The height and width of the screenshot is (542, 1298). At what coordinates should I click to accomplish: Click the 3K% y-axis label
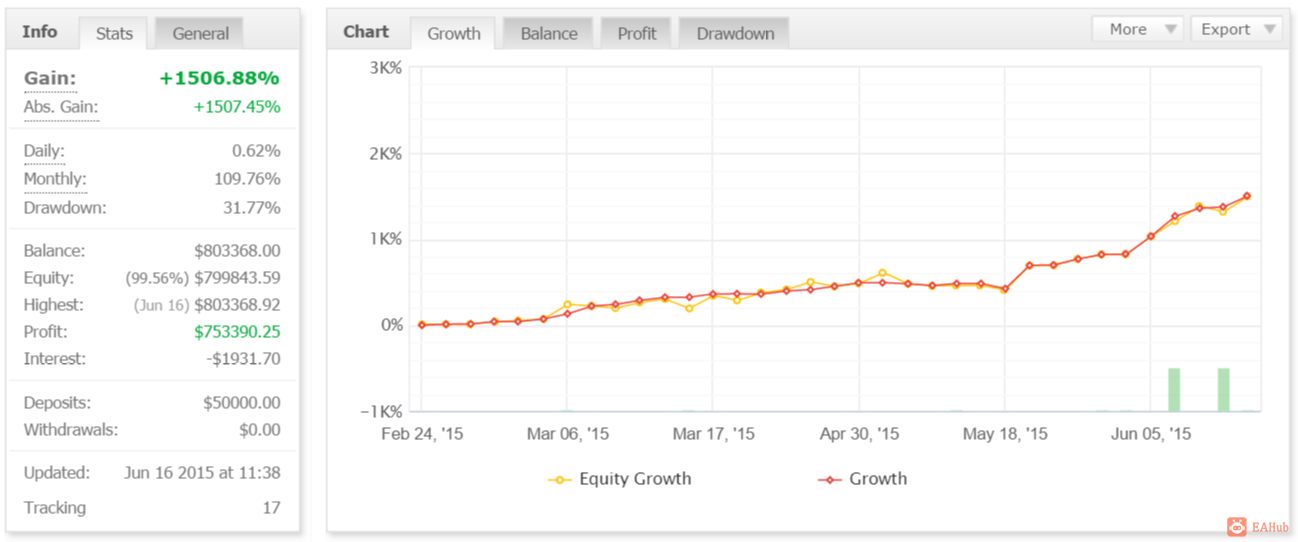(x=385, y=68)
